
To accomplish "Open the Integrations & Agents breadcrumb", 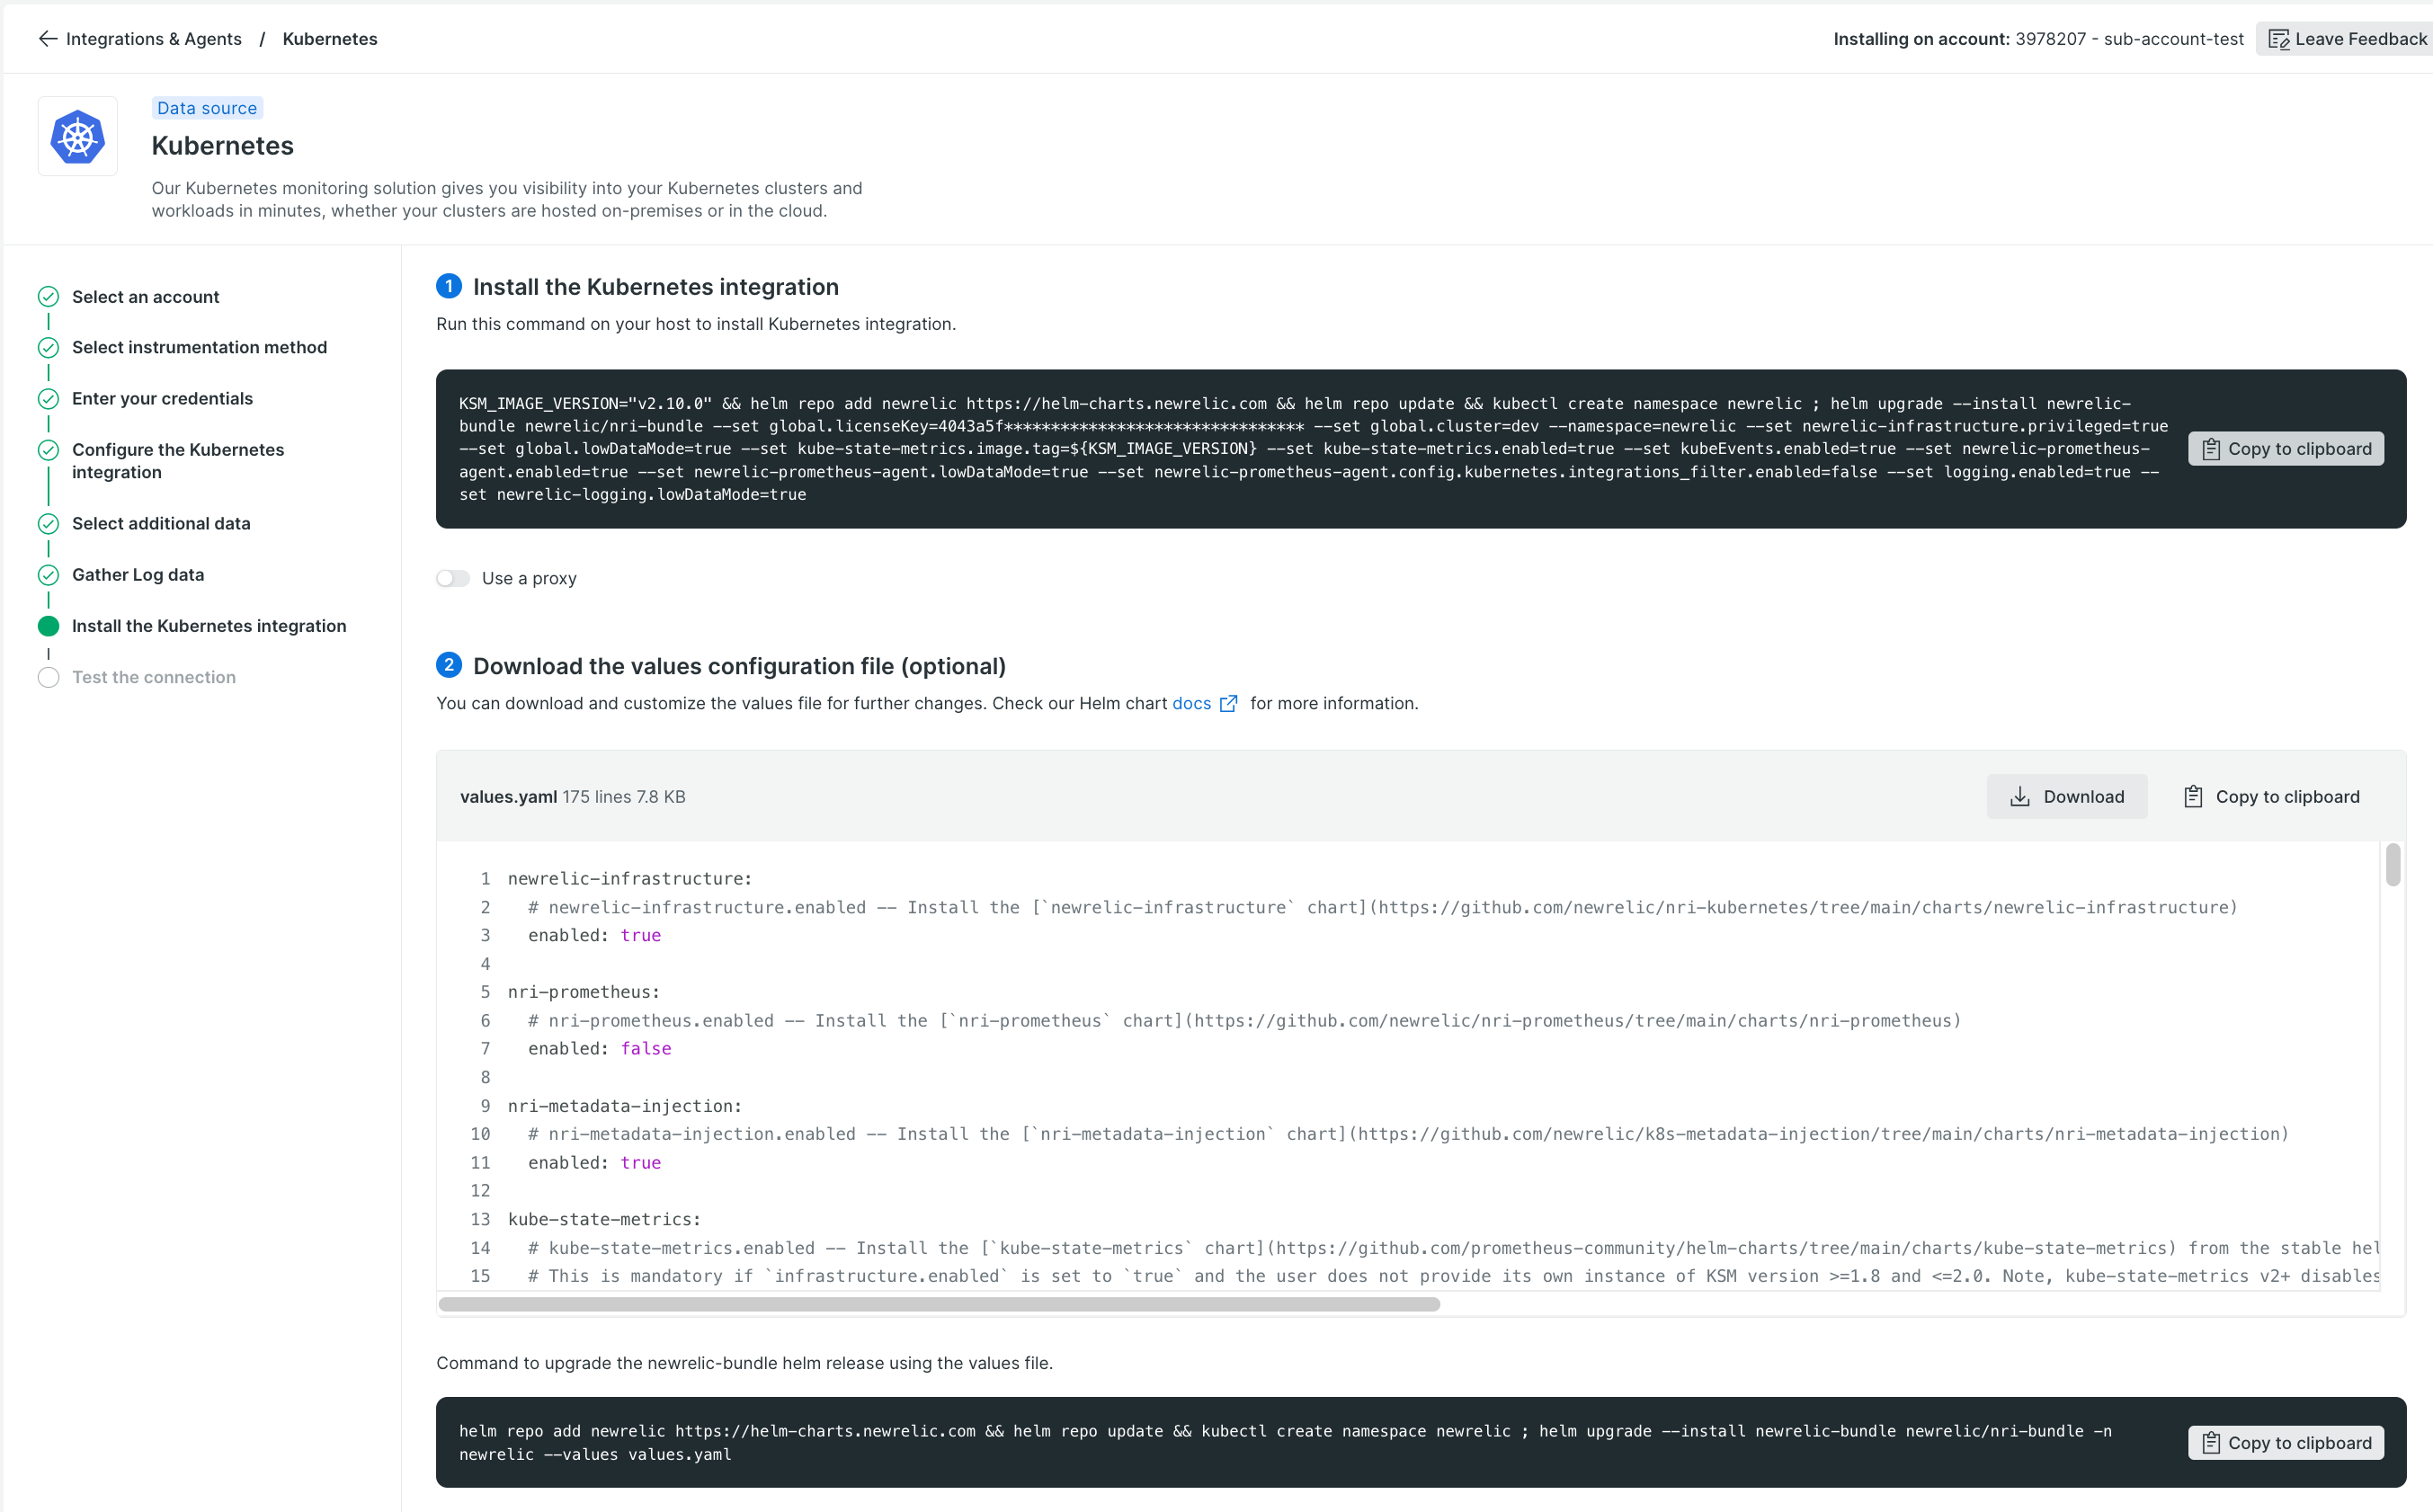I will click(x=153, y=39).
